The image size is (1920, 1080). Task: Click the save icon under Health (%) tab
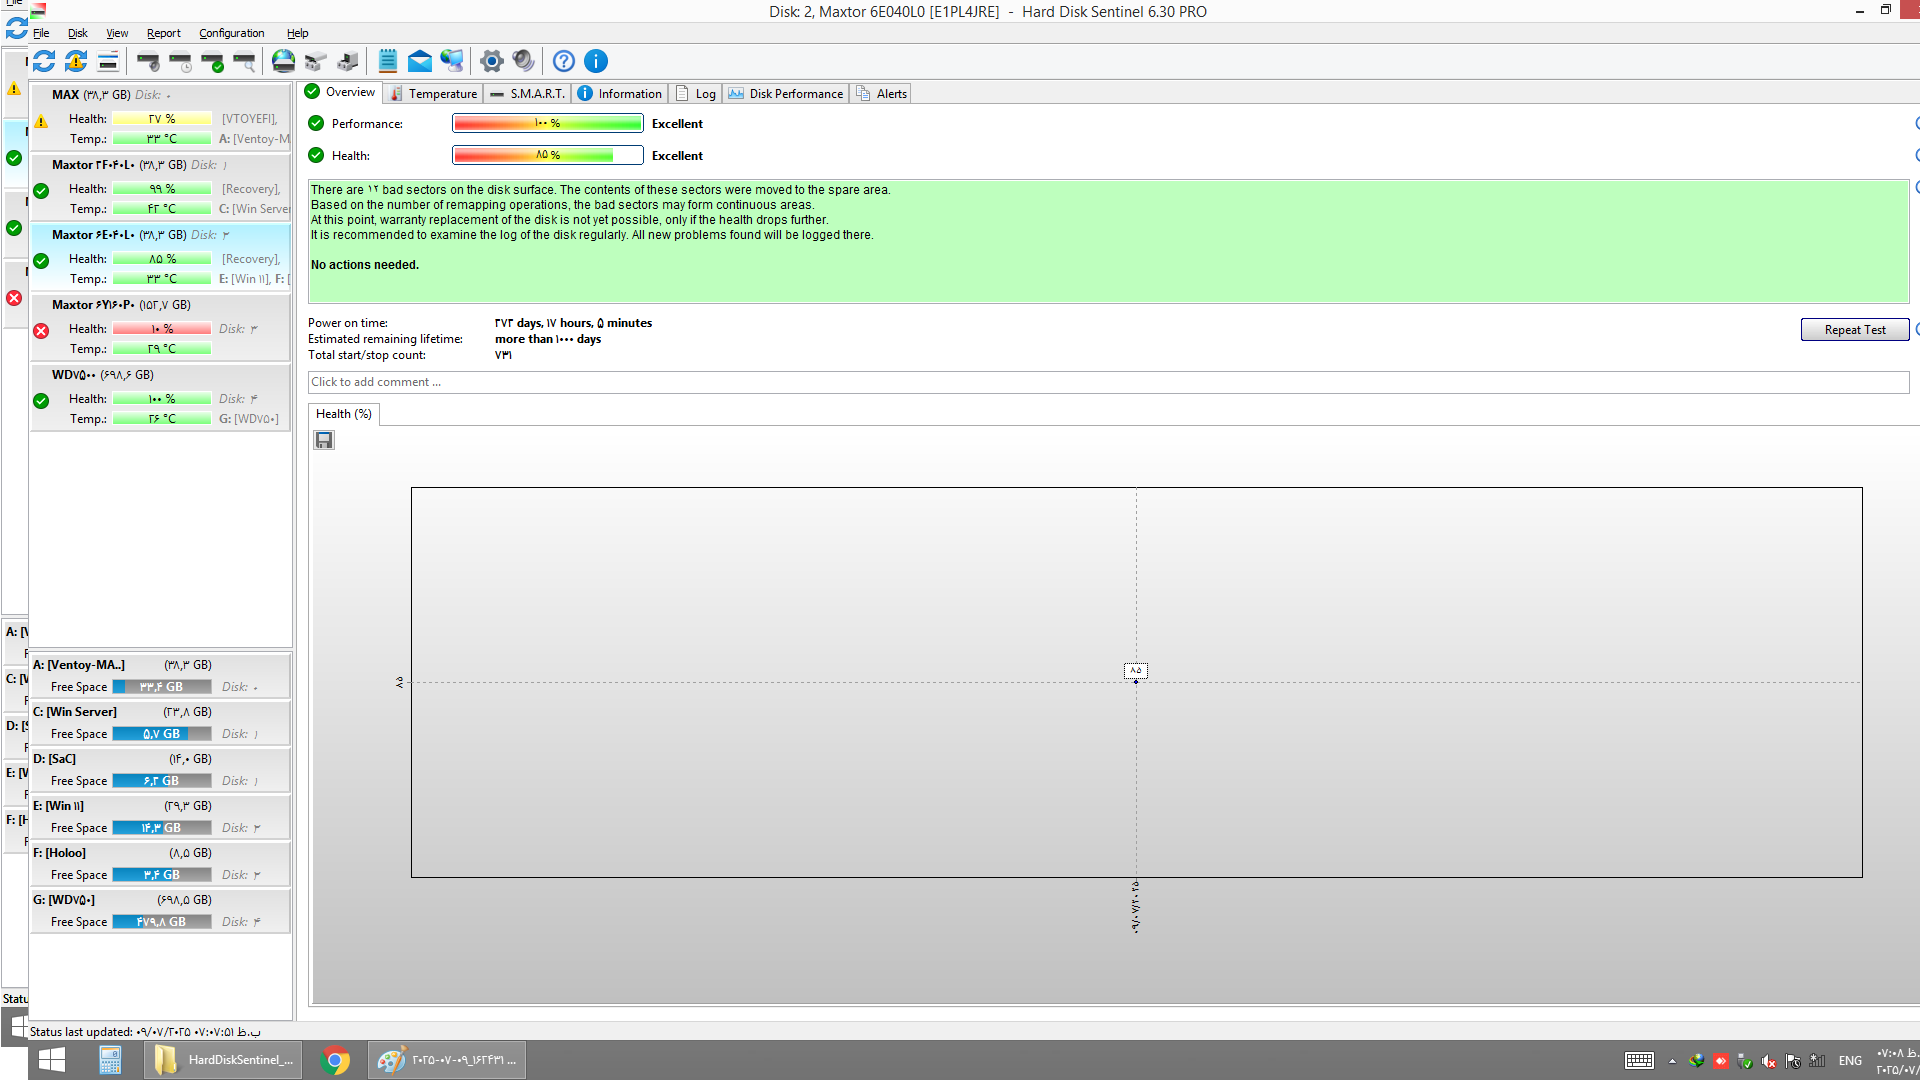click(324, 440)
